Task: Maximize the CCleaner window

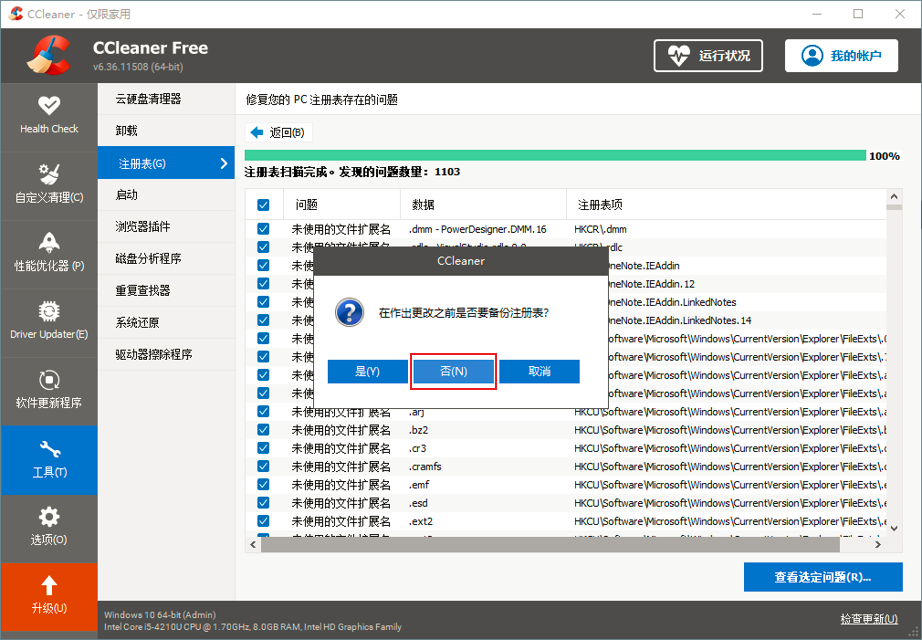Action: [x=858, y=14]
